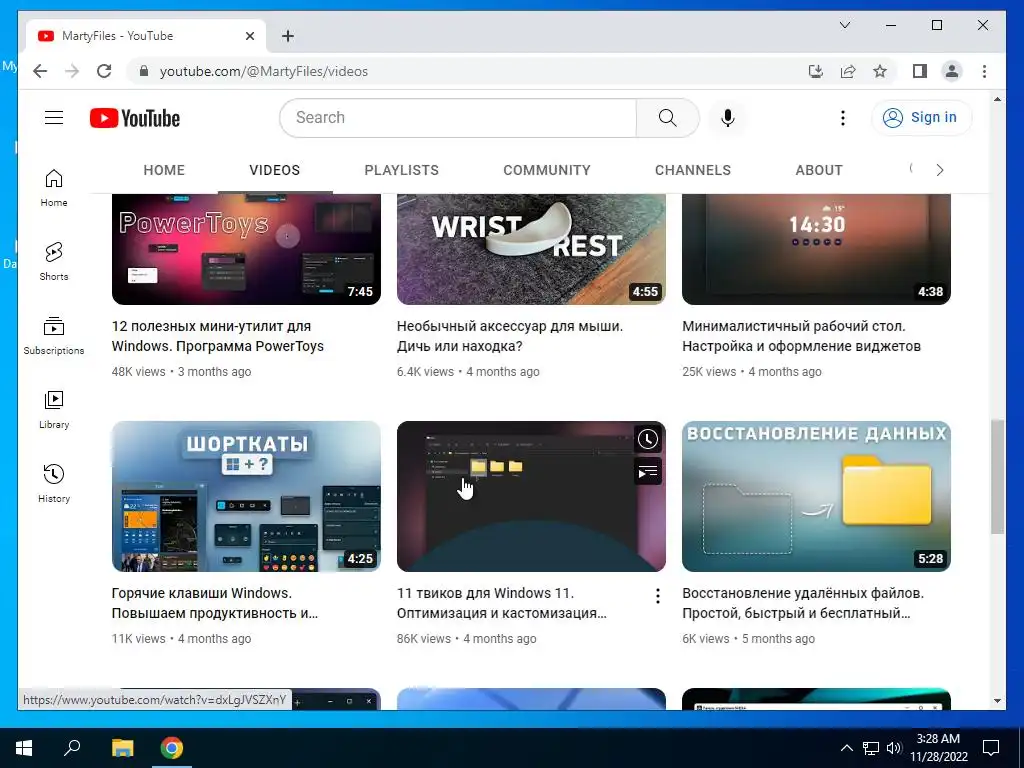This screenshot has width=1024, height=768.
Task: Open the COMMUNITY tab
Action: click(x=547, y=170)
